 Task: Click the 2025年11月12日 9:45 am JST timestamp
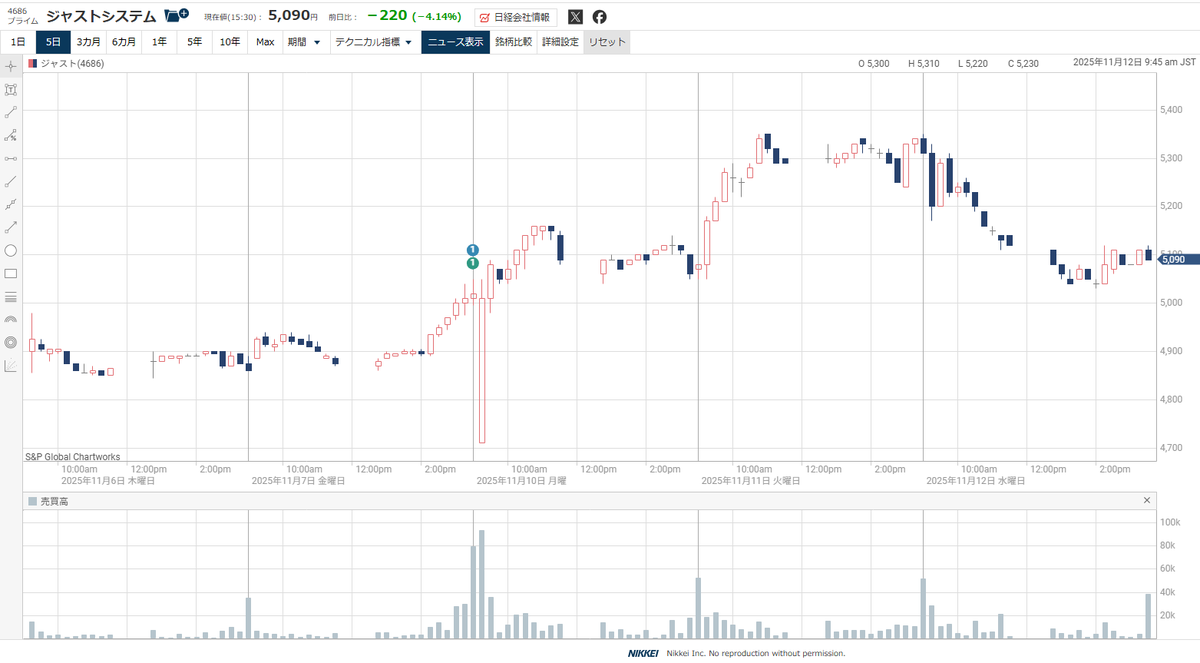coord(1134,63)
